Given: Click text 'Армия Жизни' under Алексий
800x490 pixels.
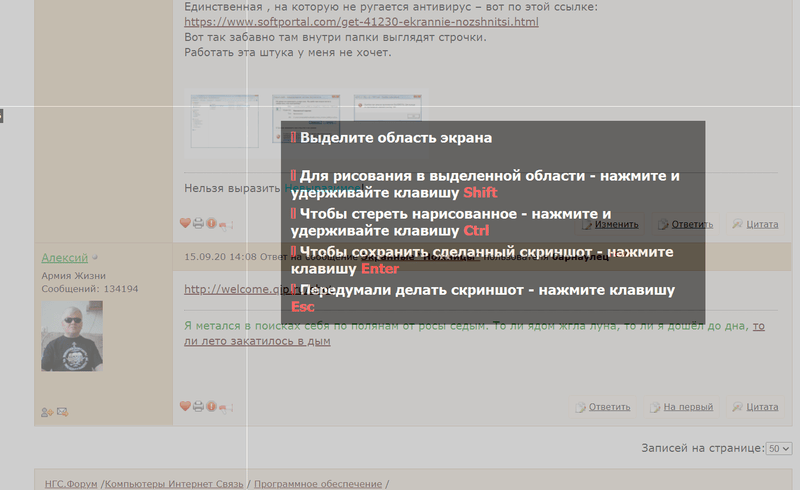Looking at the screenshot, I should 73,276.
